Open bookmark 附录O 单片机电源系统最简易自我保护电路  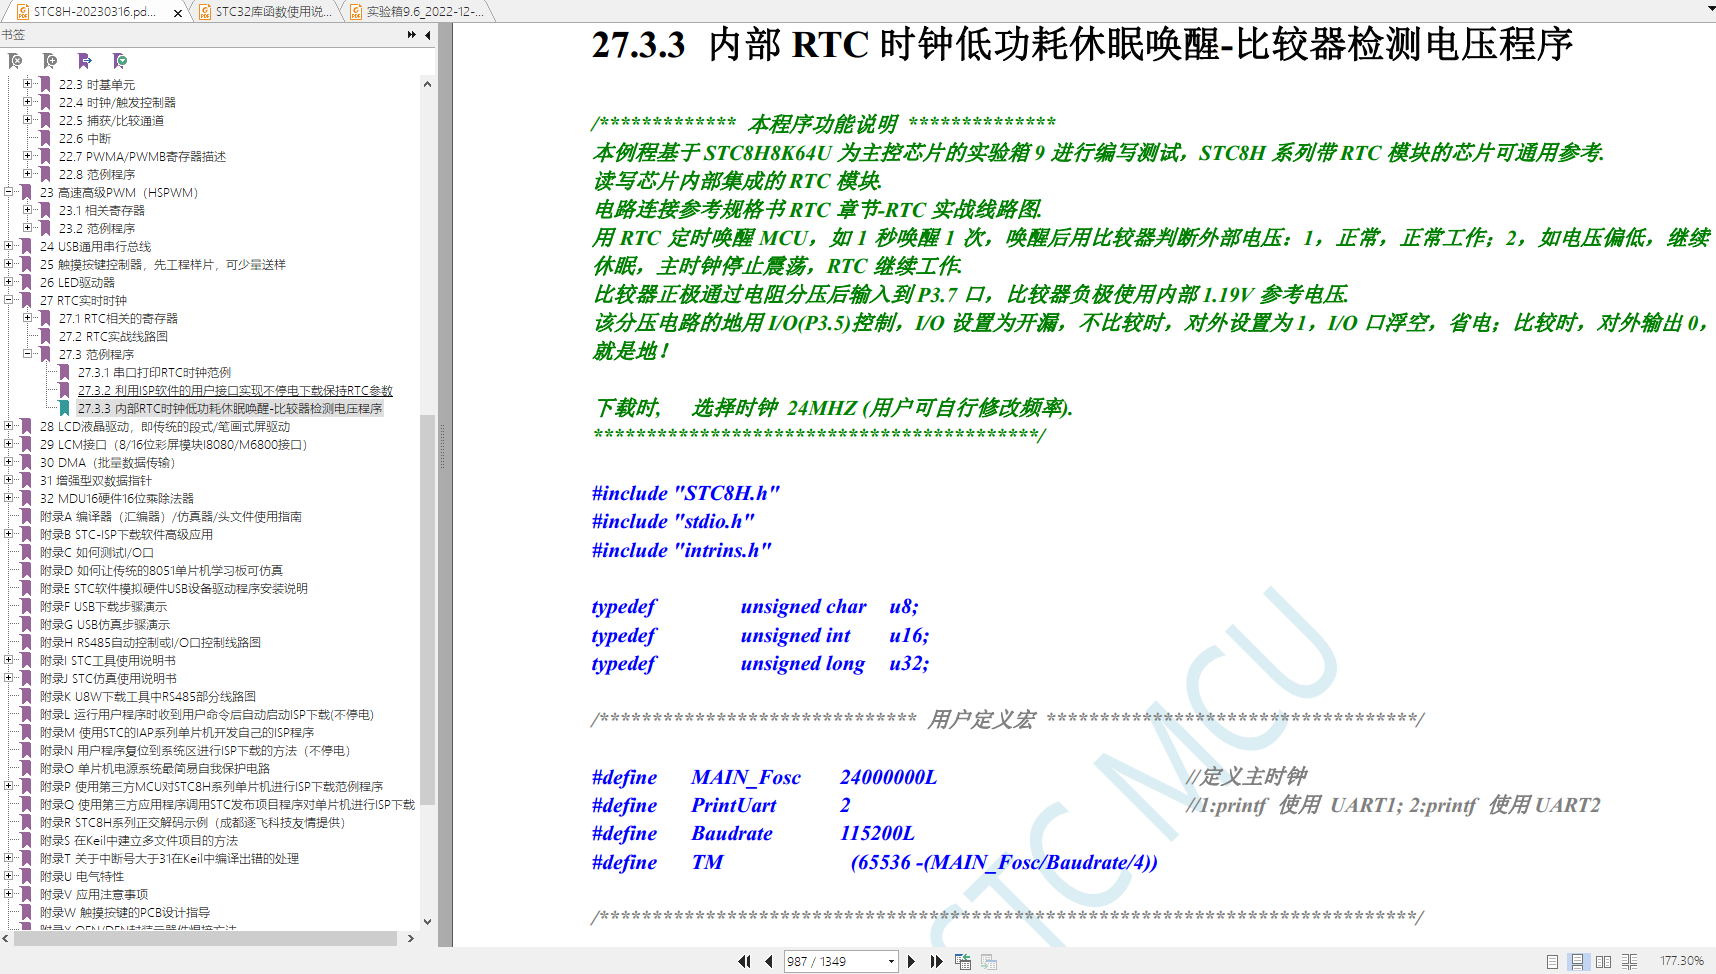tap(155, 768)
